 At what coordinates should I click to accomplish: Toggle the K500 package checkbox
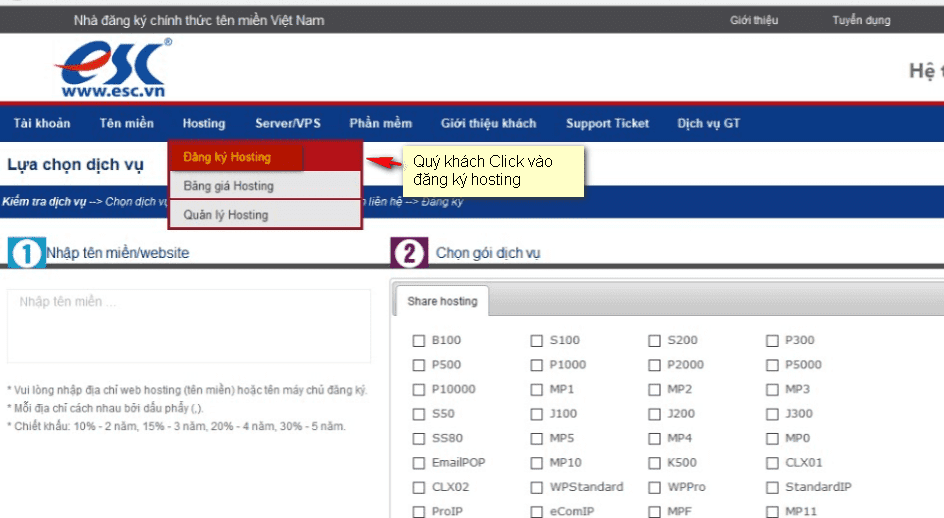point(654,463)
